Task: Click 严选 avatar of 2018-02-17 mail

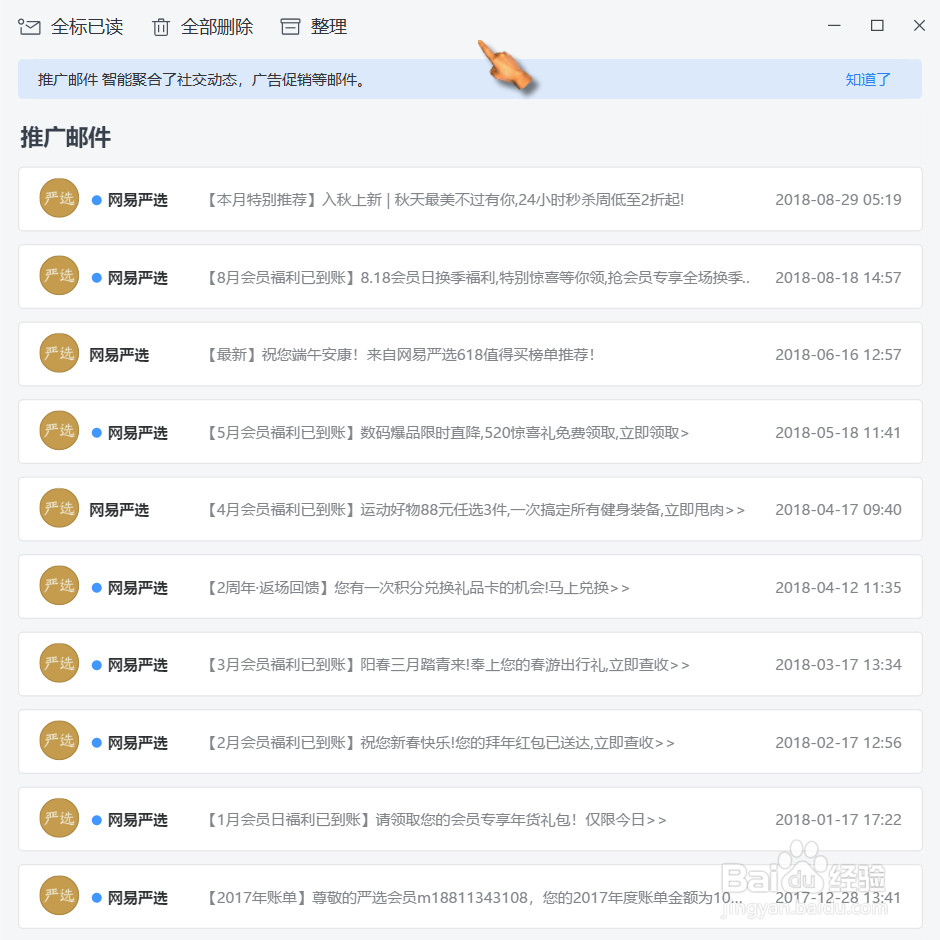Action: pos(59,741)
